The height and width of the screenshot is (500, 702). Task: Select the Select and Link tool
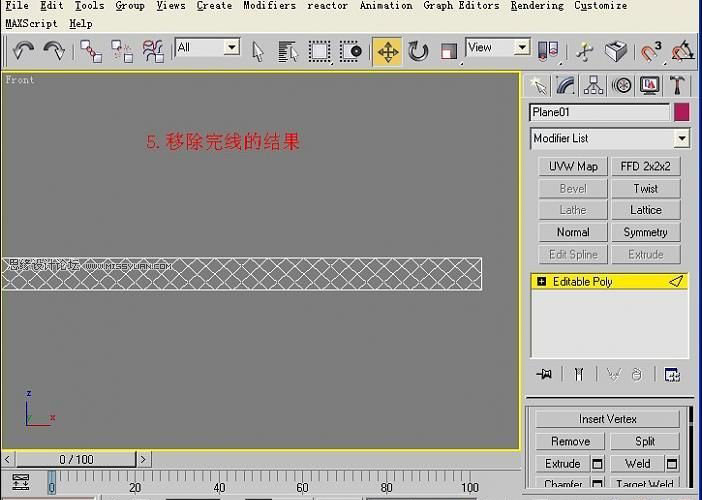91,51
